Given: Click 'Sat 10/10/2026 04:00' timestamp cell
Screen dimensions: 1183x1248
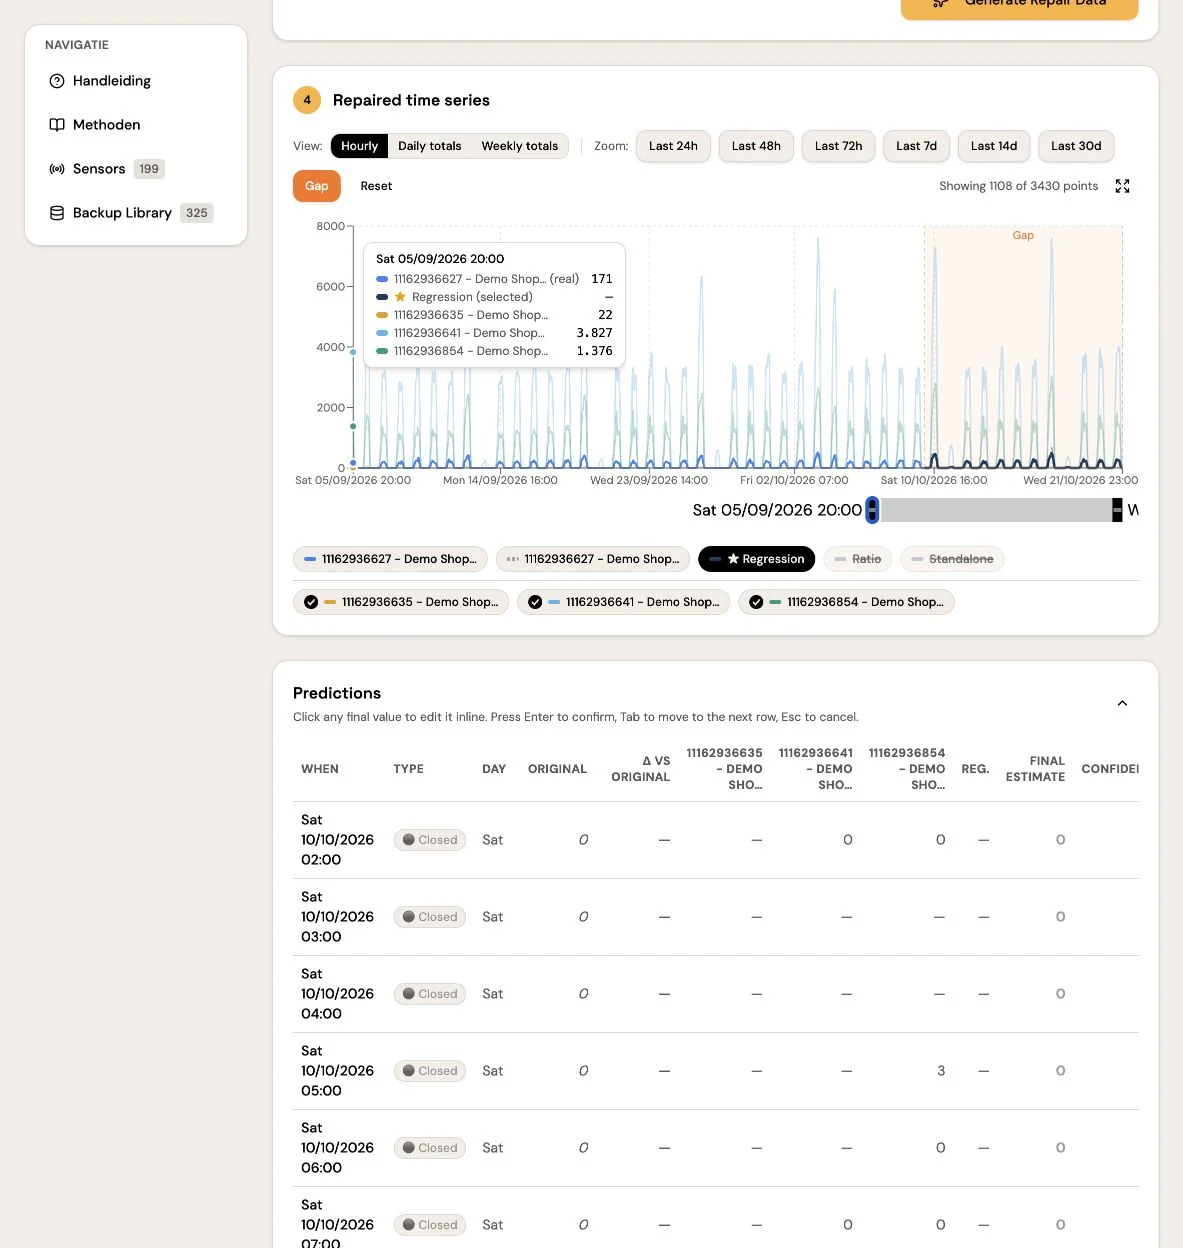Looking at the screenshot, I should pyautogui.click(x=337, y=994).
